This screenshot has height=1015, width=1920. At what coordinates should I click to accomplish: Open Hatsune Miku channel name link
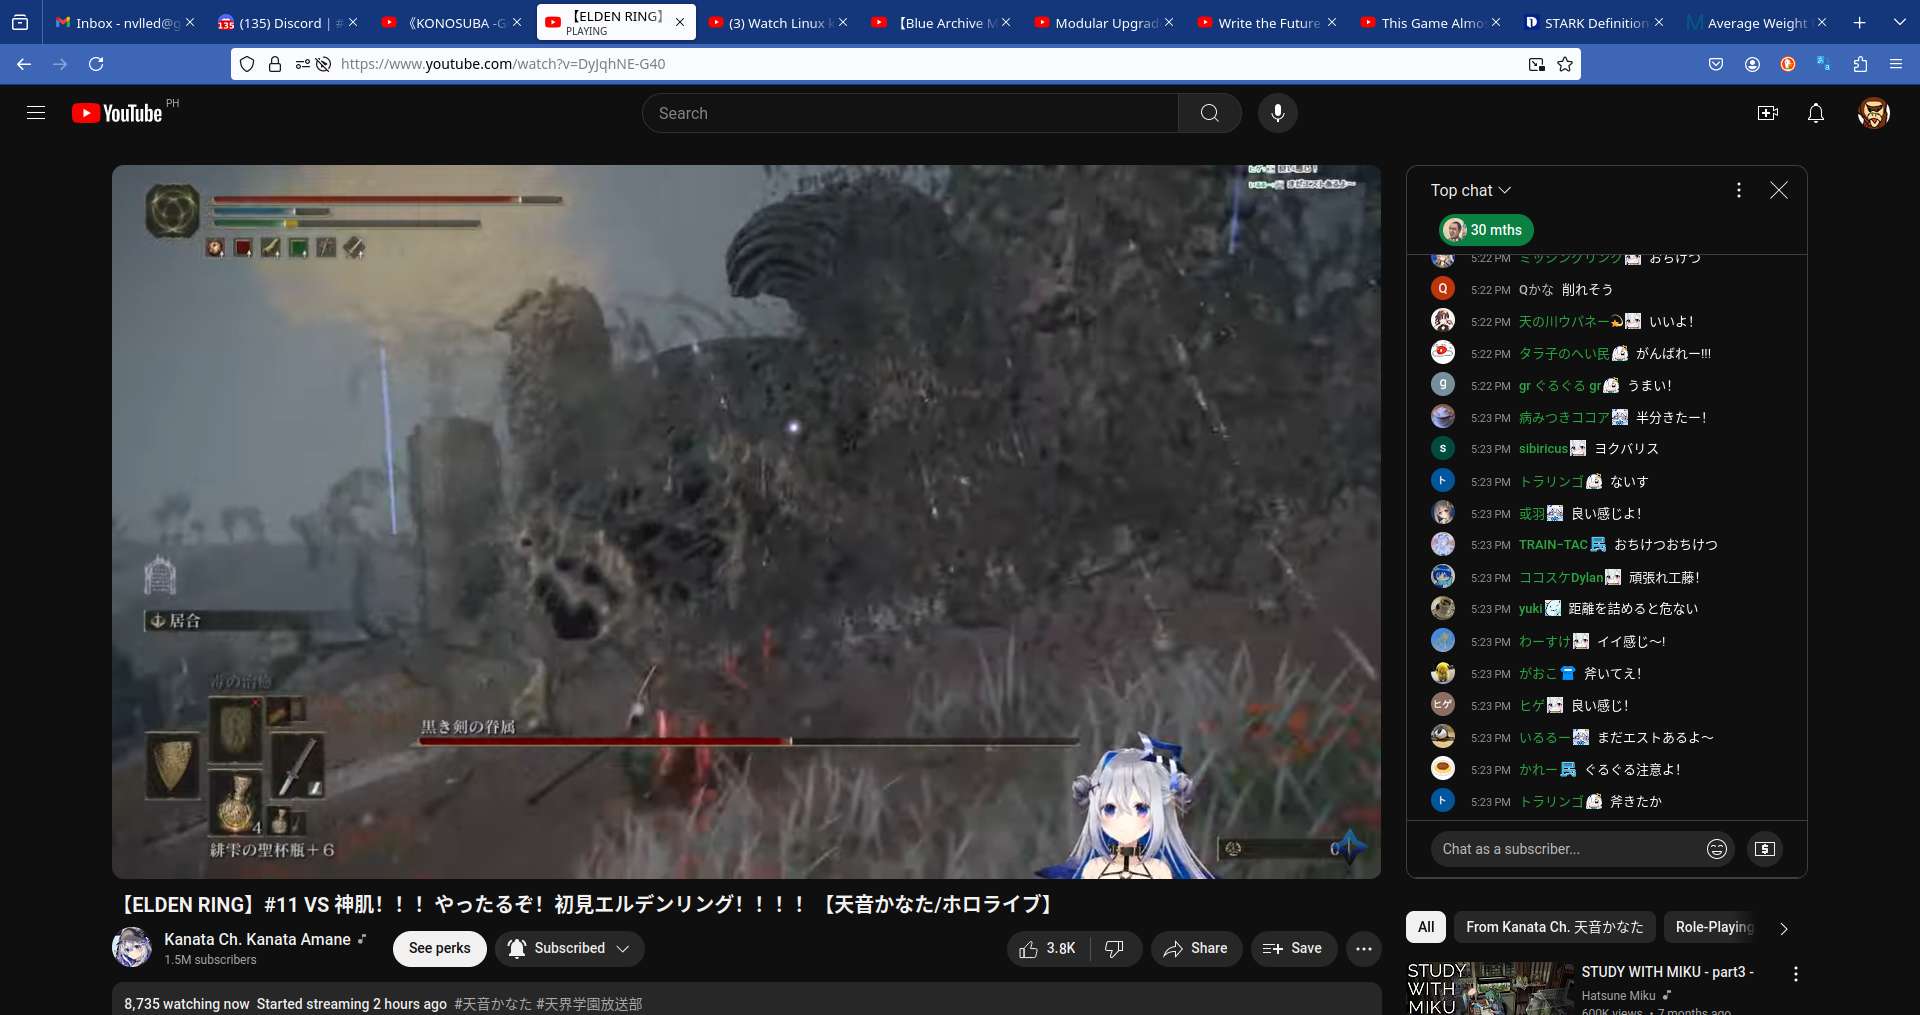click(1618, 996)
